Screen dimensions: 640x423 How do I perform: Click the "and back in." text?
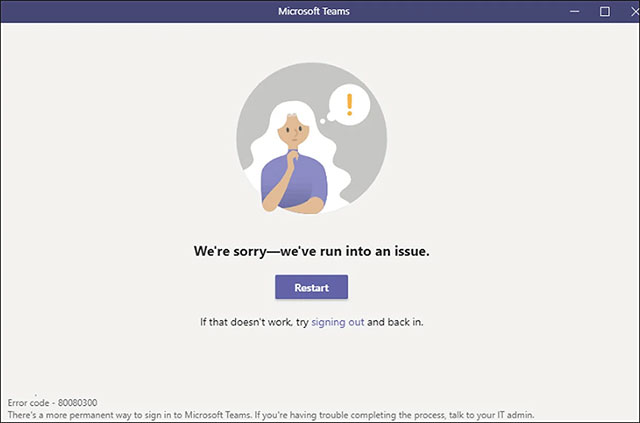point(395,322)
